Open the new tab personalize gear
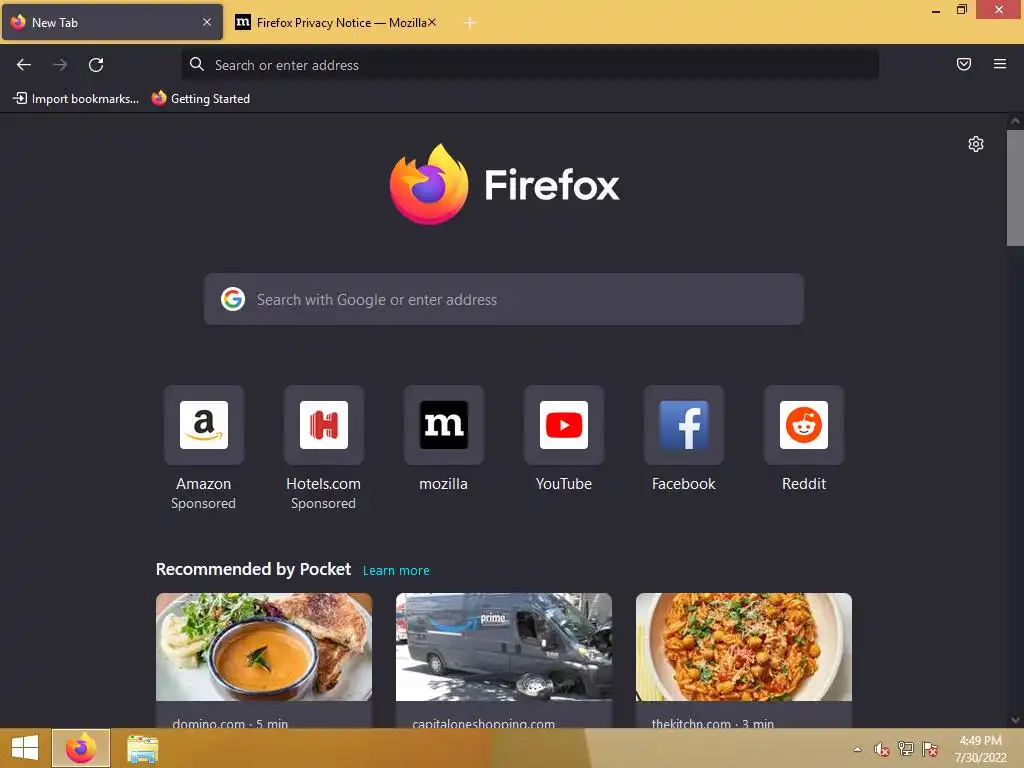 pyautogui.click(x=976, y=144)
